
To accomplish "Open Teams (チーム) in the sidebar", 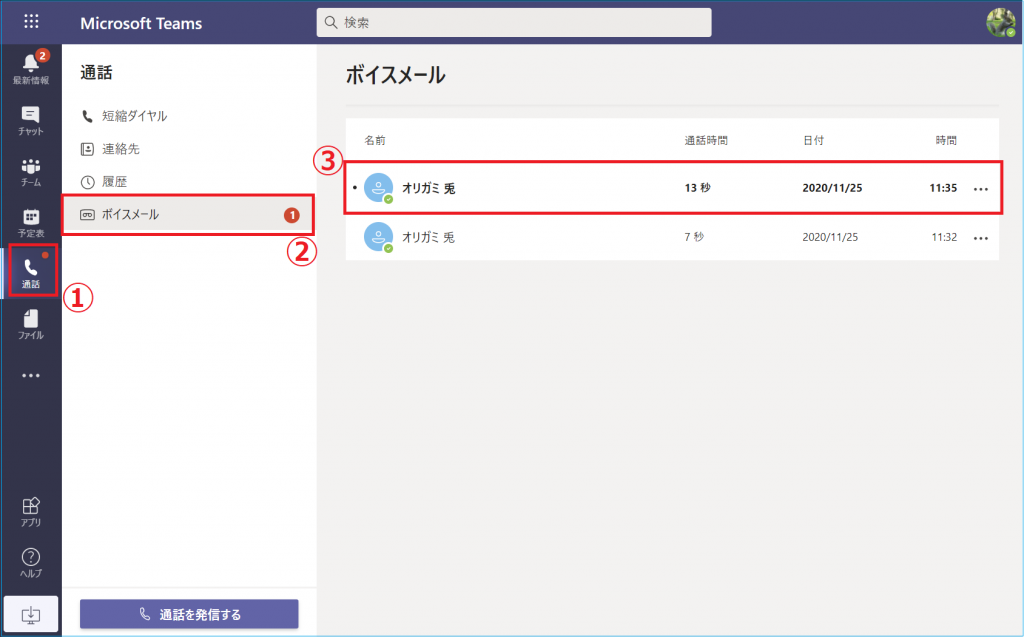I will (31, 172).
